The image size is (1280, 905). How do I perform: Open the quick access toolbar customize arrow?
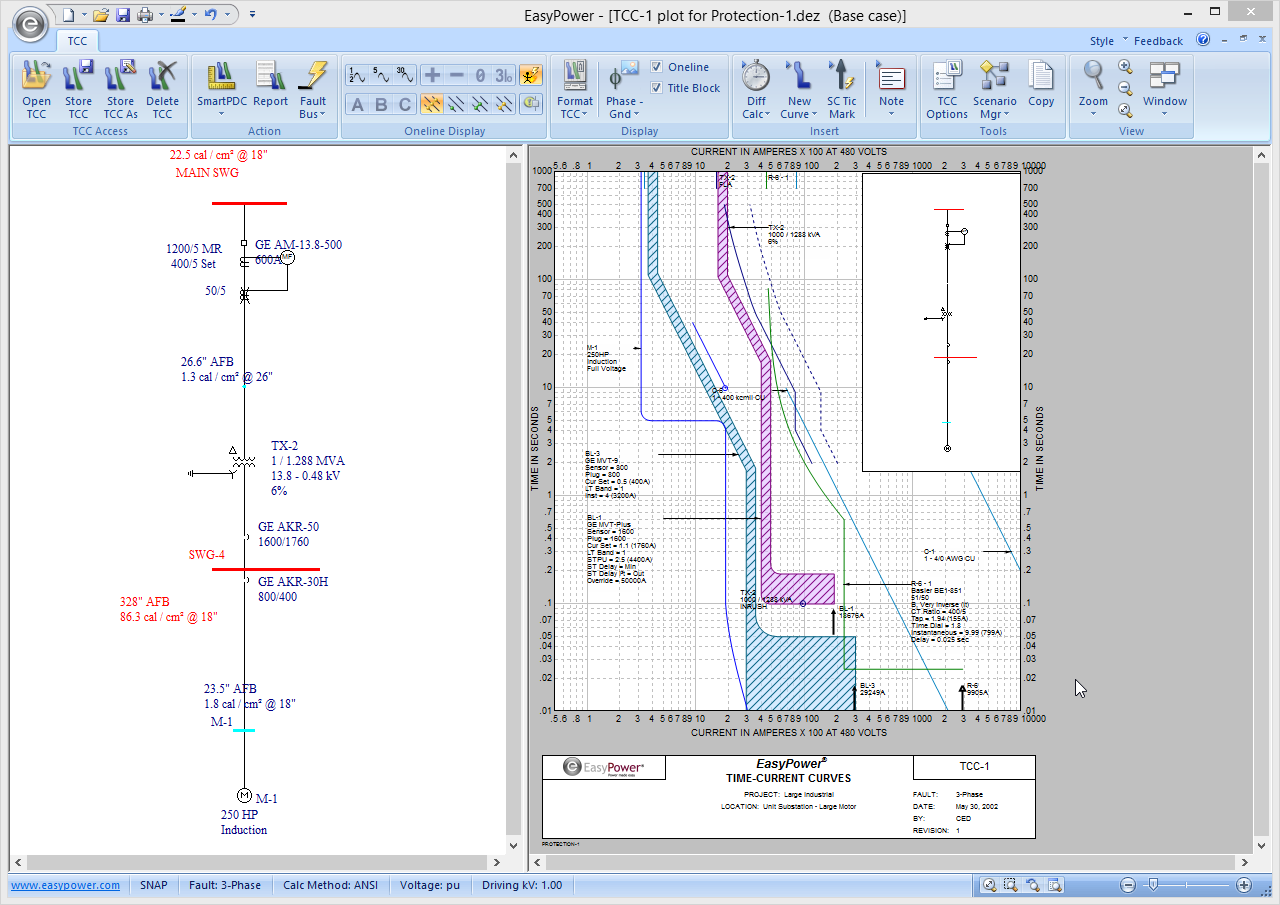(252, 14)
